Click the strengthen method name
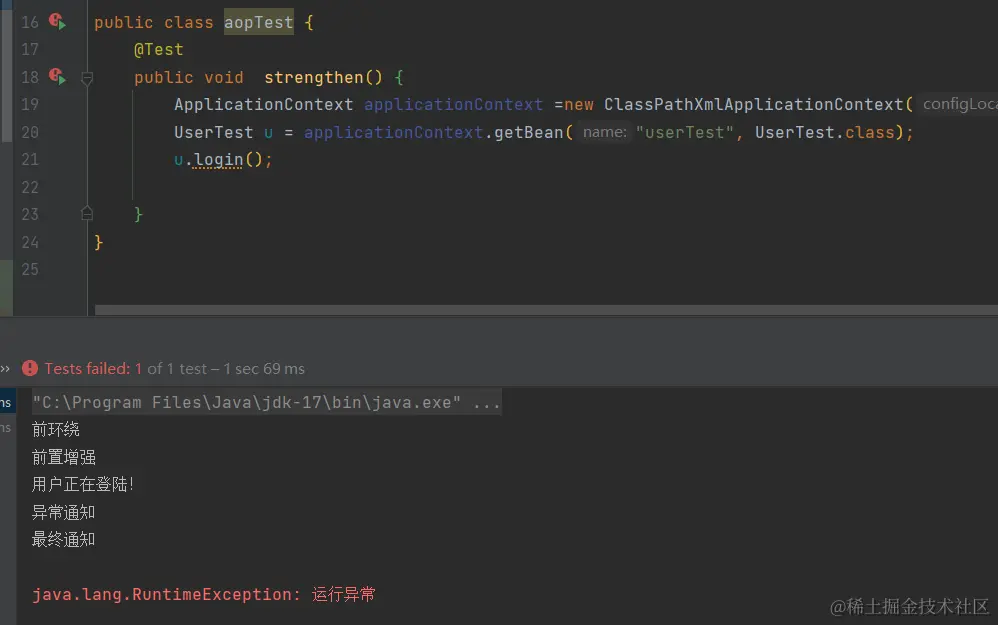 click(313, 78)
